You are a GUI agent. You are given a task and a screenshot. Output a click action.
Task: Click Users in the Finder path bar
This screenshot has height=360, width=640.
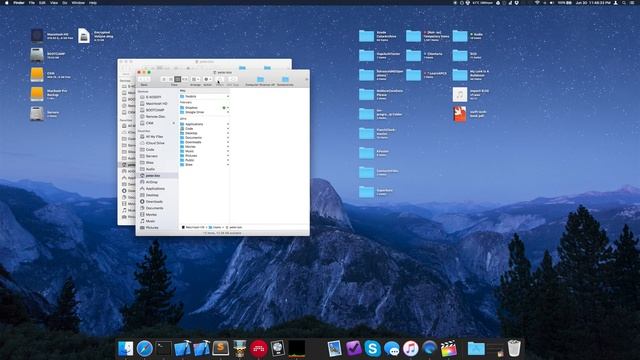[215, 227]
